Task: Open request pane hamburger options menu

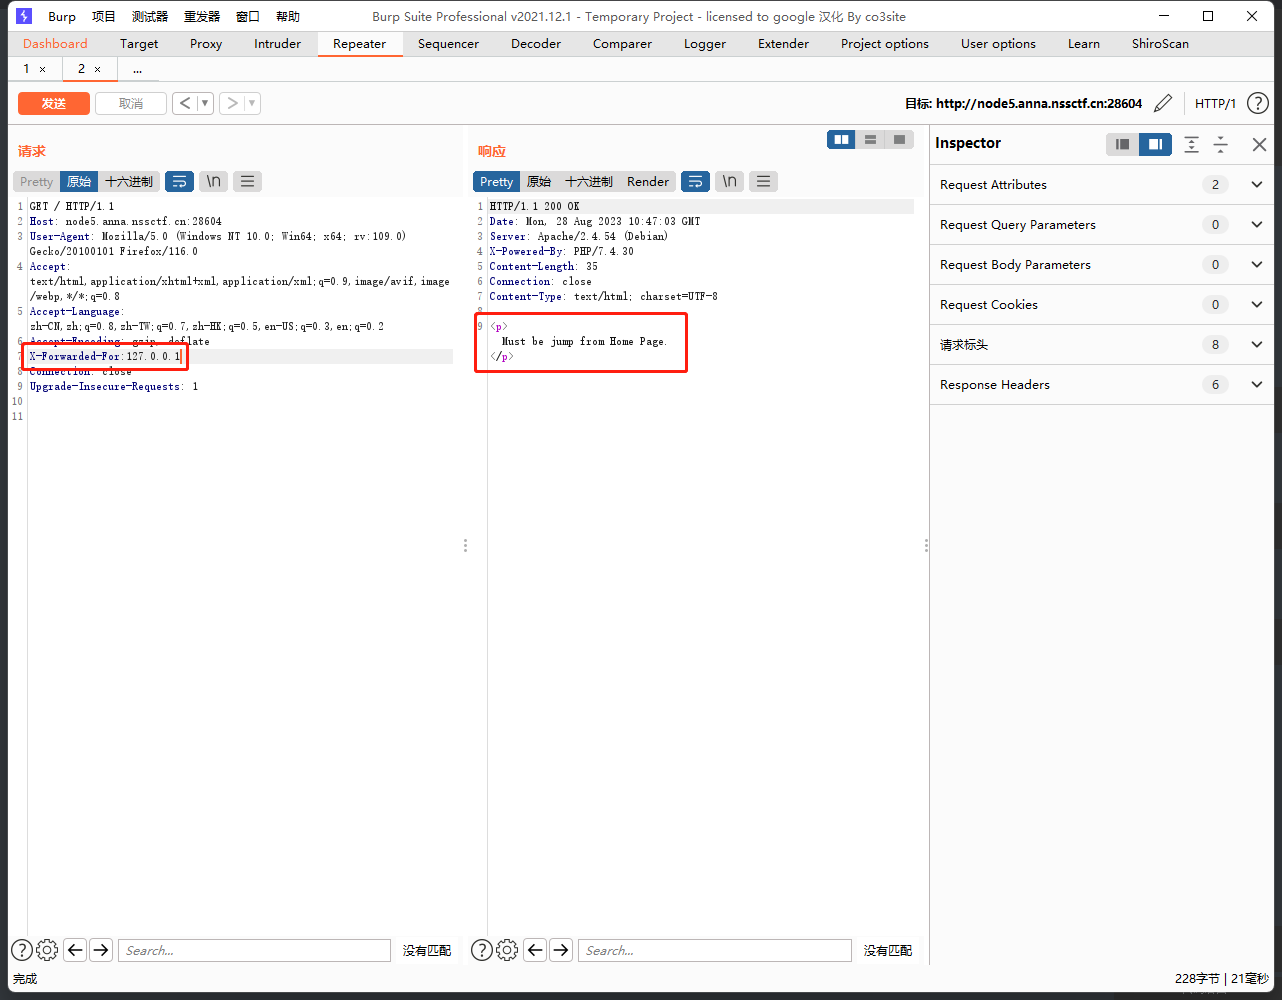Action: 247,181
